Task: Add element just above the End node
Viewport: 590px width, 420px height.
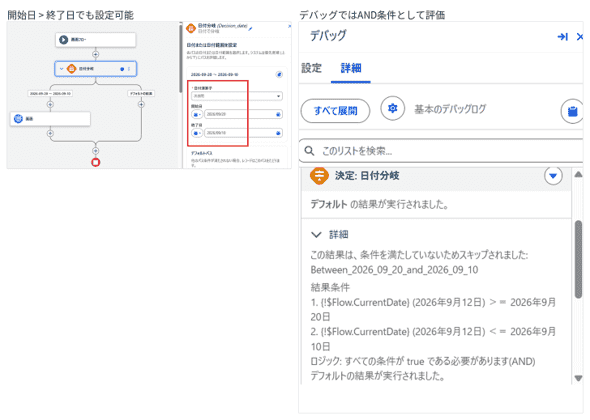Action: [x=96, y=151]
